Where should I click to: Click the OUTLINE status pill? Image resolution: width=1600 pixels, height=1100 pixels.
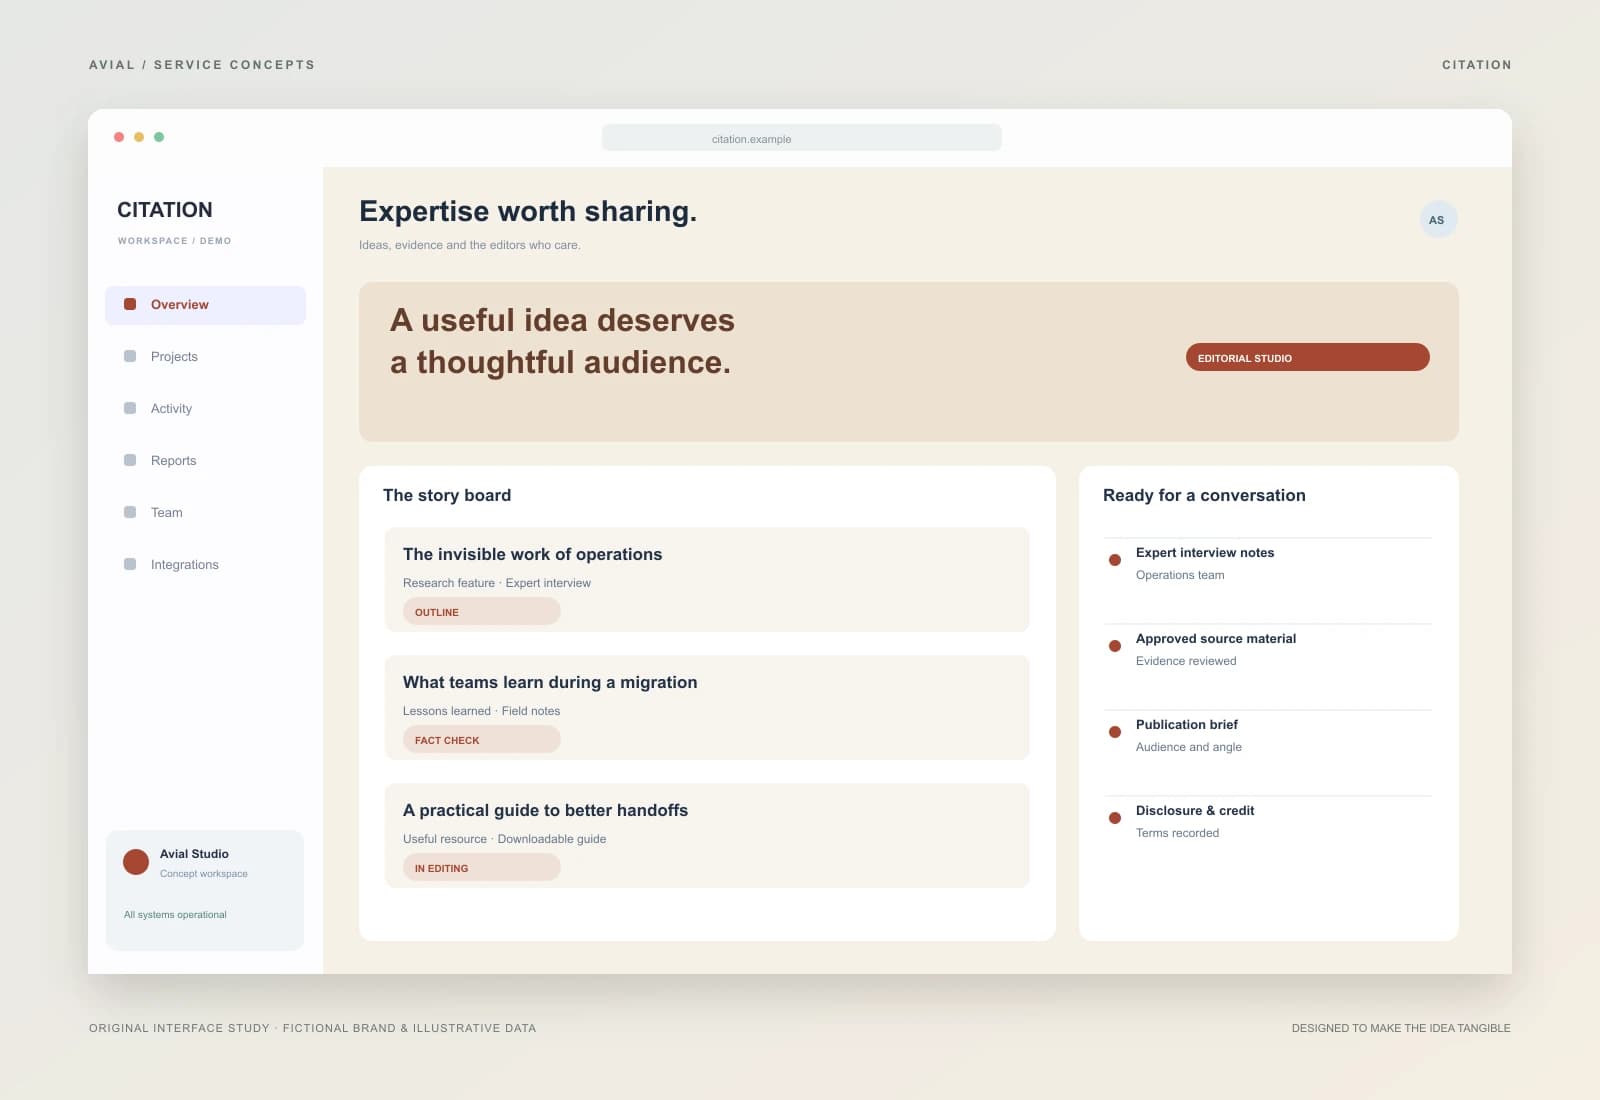(x=481, y=611)
